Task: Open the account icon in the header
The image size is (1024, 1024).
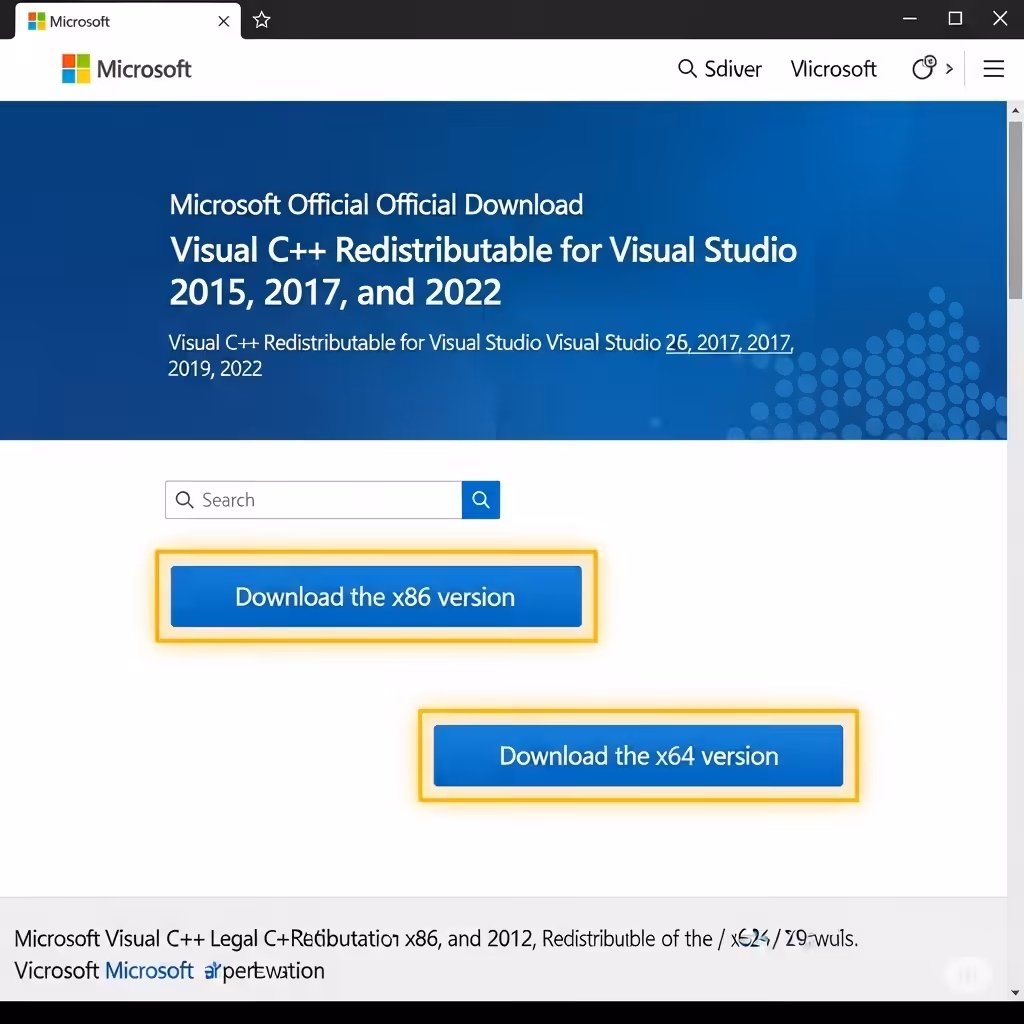Action: [x=924, y=68]
